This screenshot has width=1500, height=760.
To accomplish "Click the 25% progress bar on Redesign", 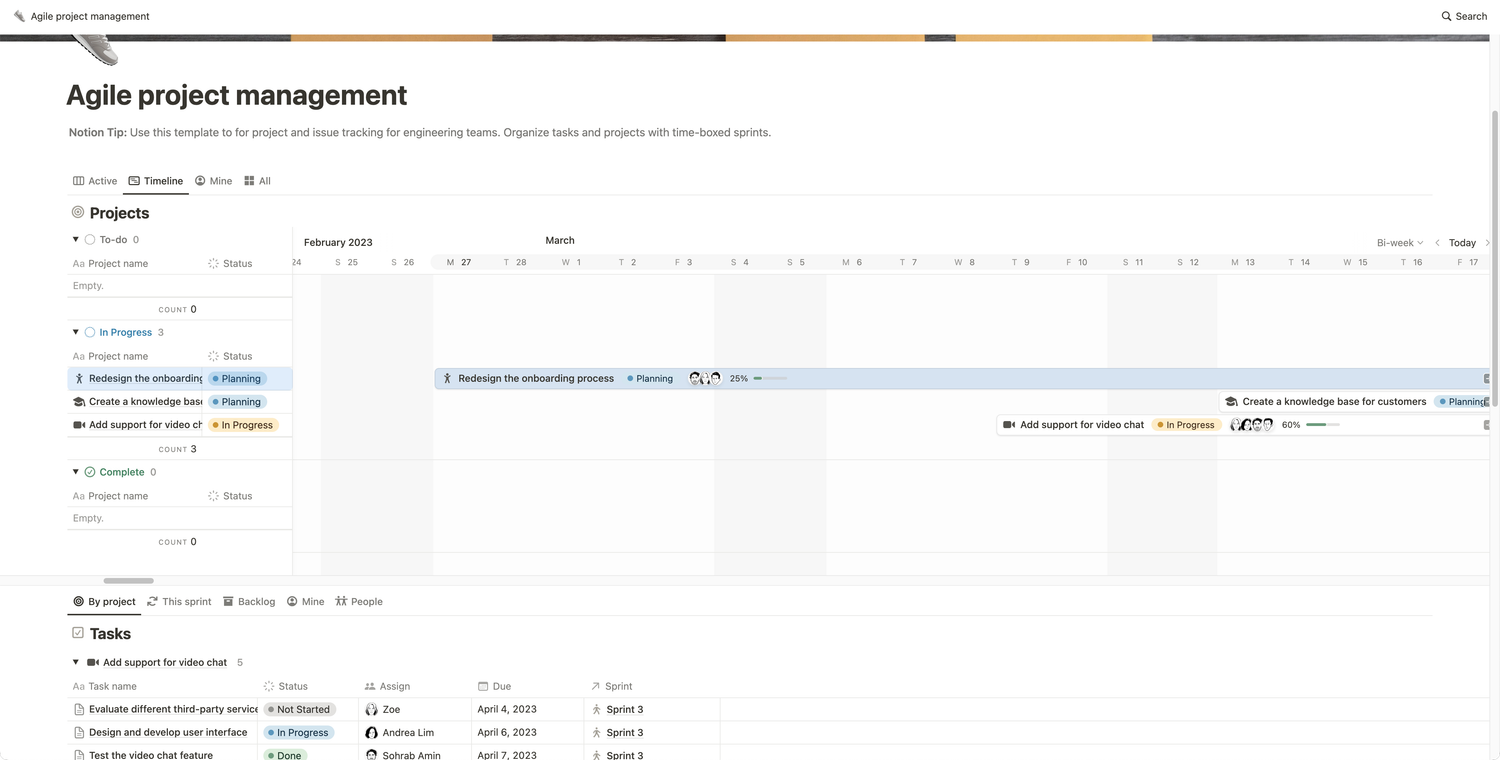I will click(x=770, y=379).
